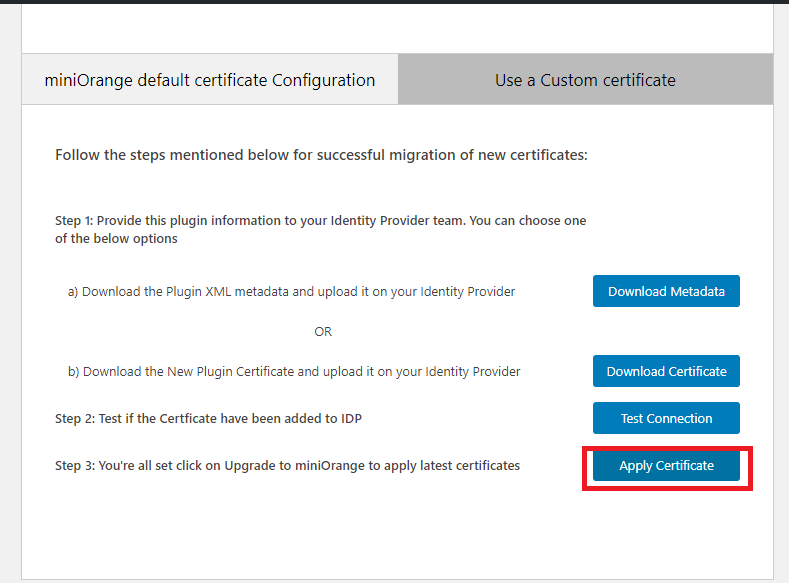The width and height of the screenshot is (789, 583).
Task: Run Test Connection for the IDP
Action: point(666,418)
